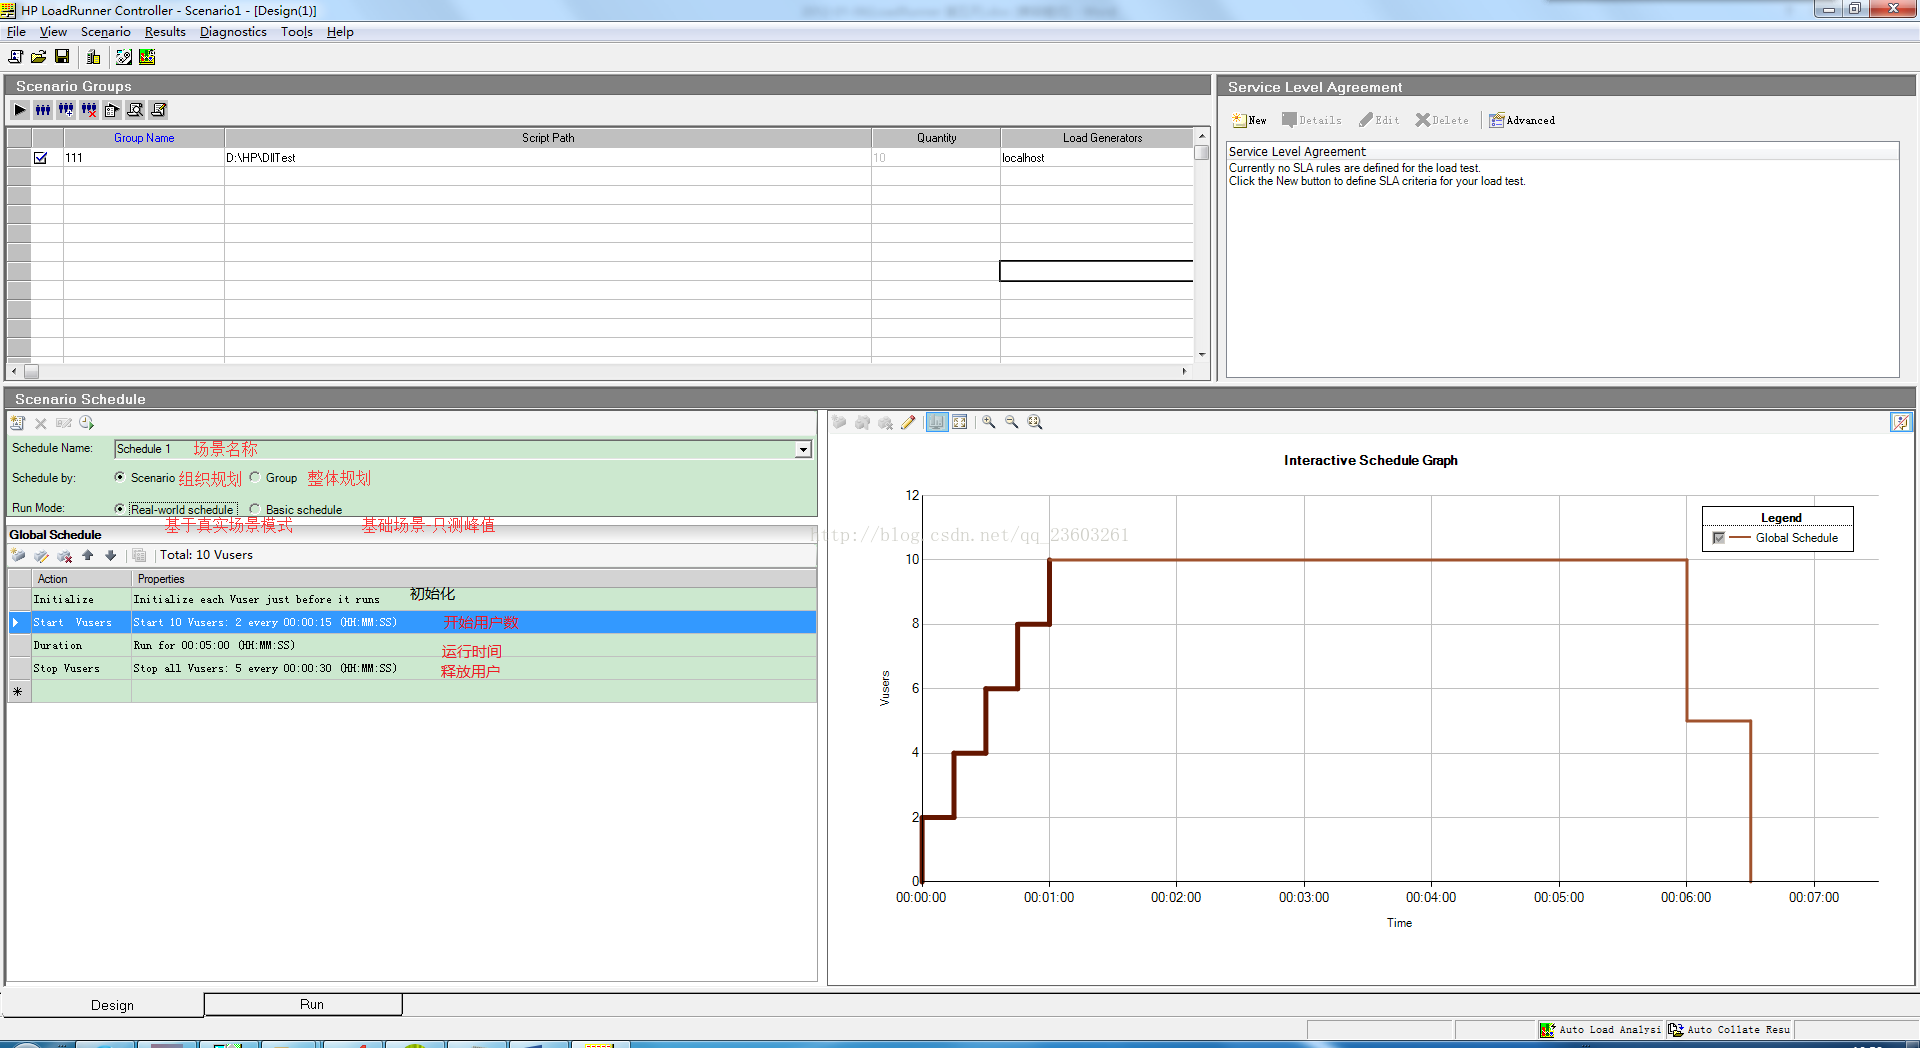Viewport: 1920px width, 1048px height.
Task: Open the Analysis green chart icon
Action: click(x=147, y=57)
